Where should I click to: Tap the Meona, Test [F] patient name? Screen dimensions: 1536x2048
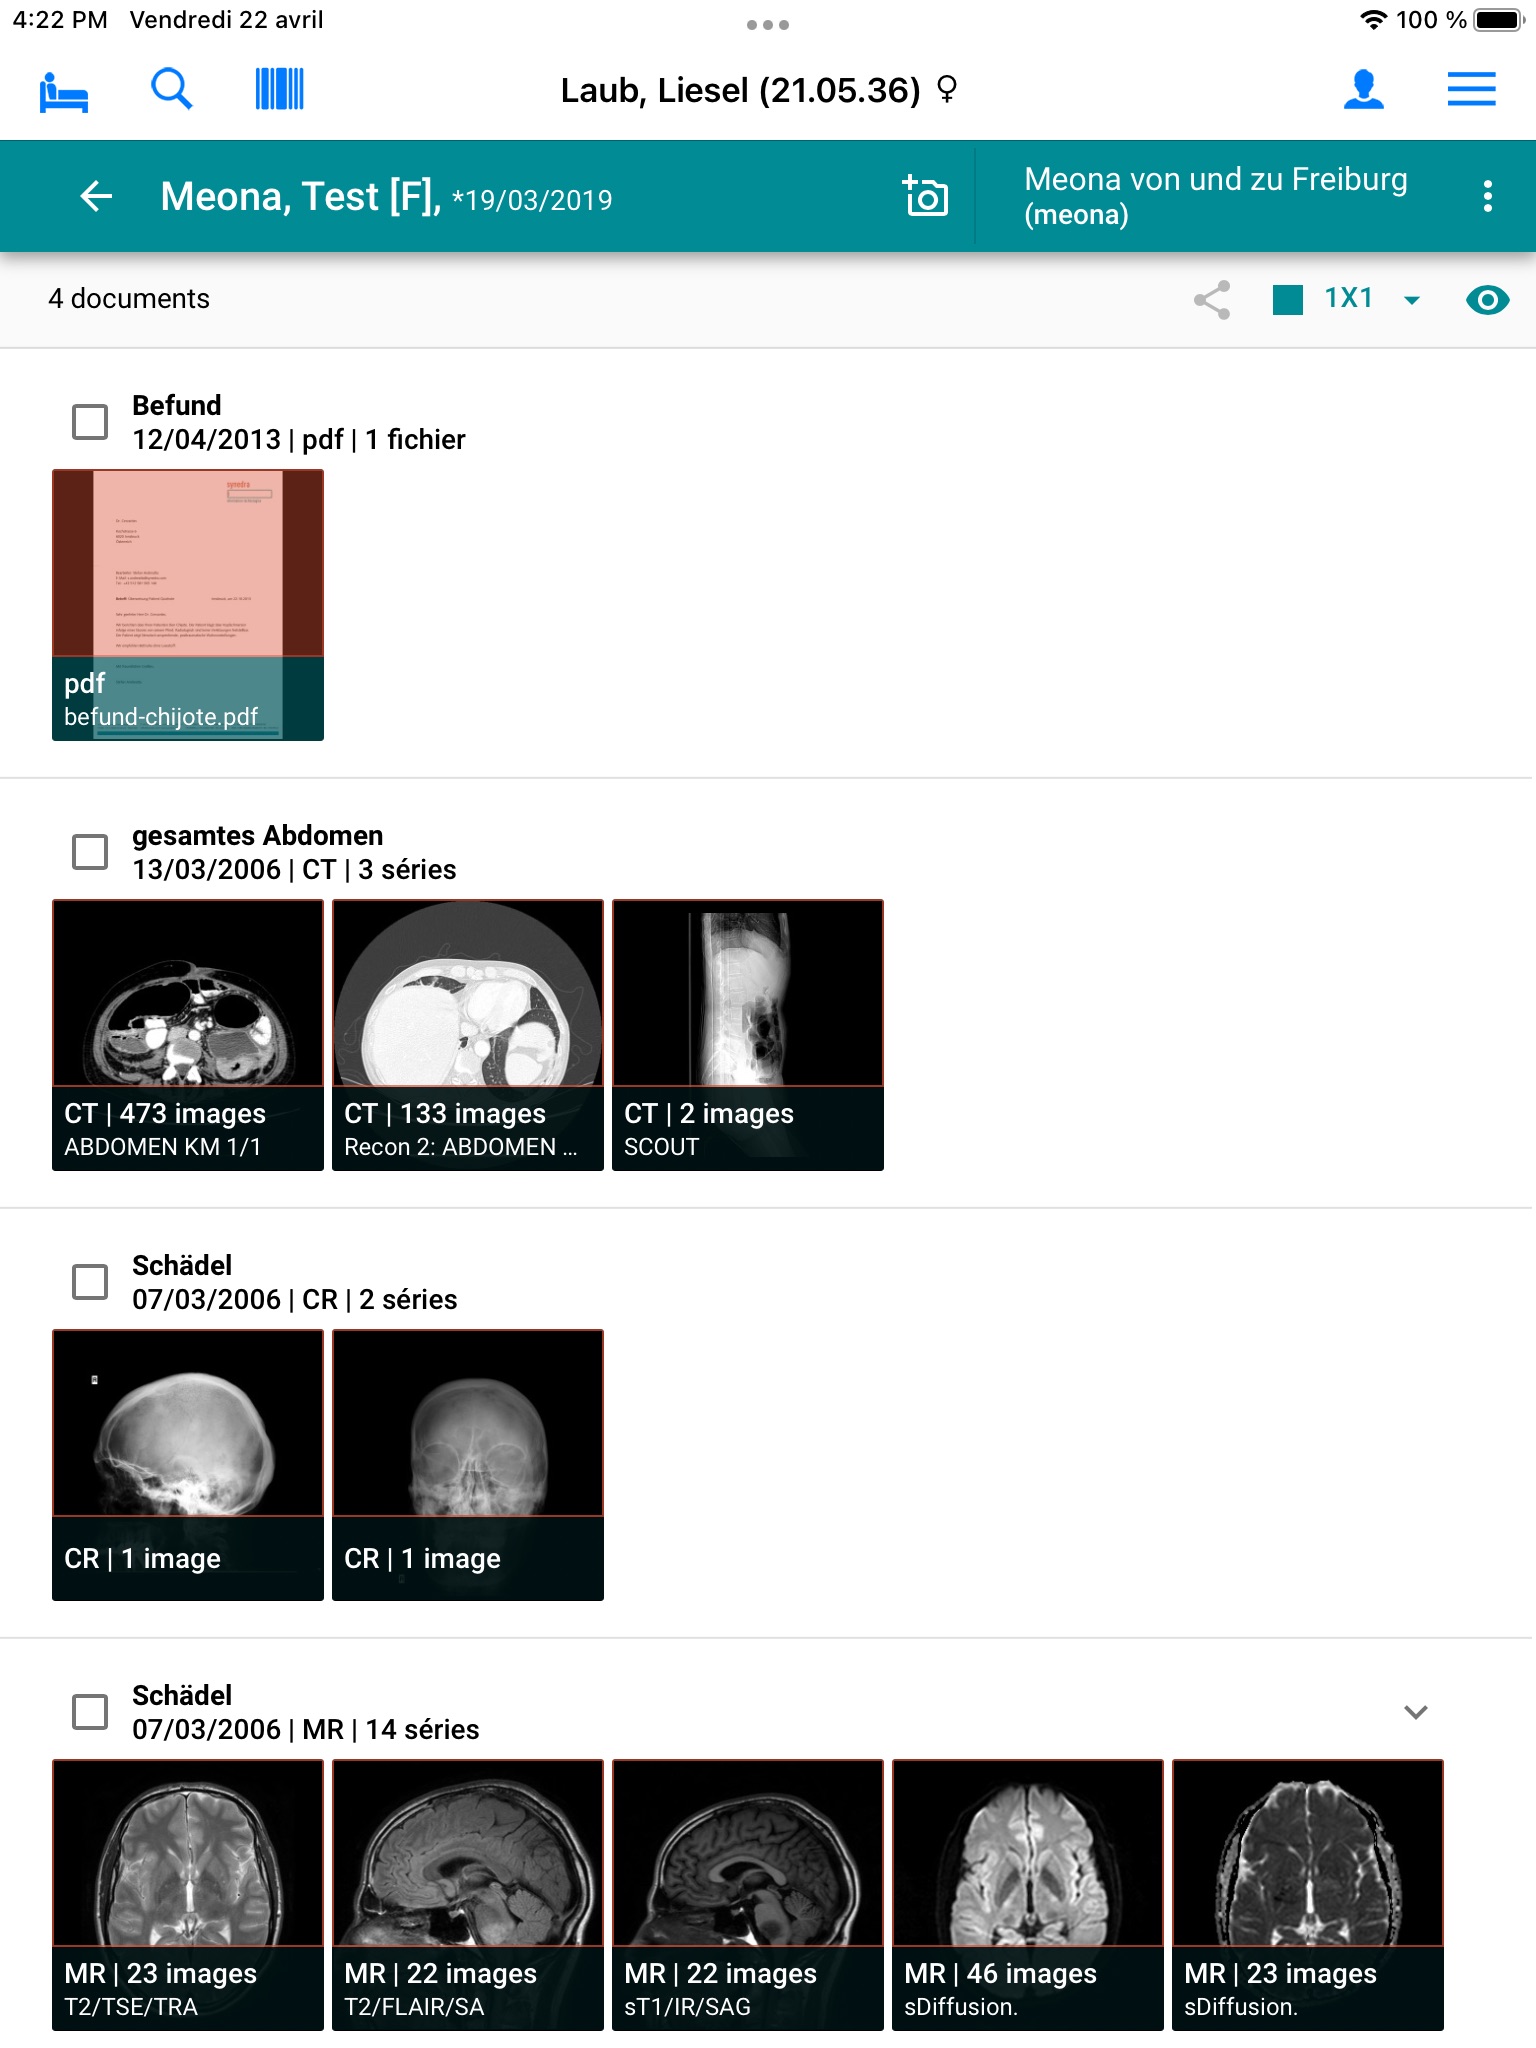300,196
